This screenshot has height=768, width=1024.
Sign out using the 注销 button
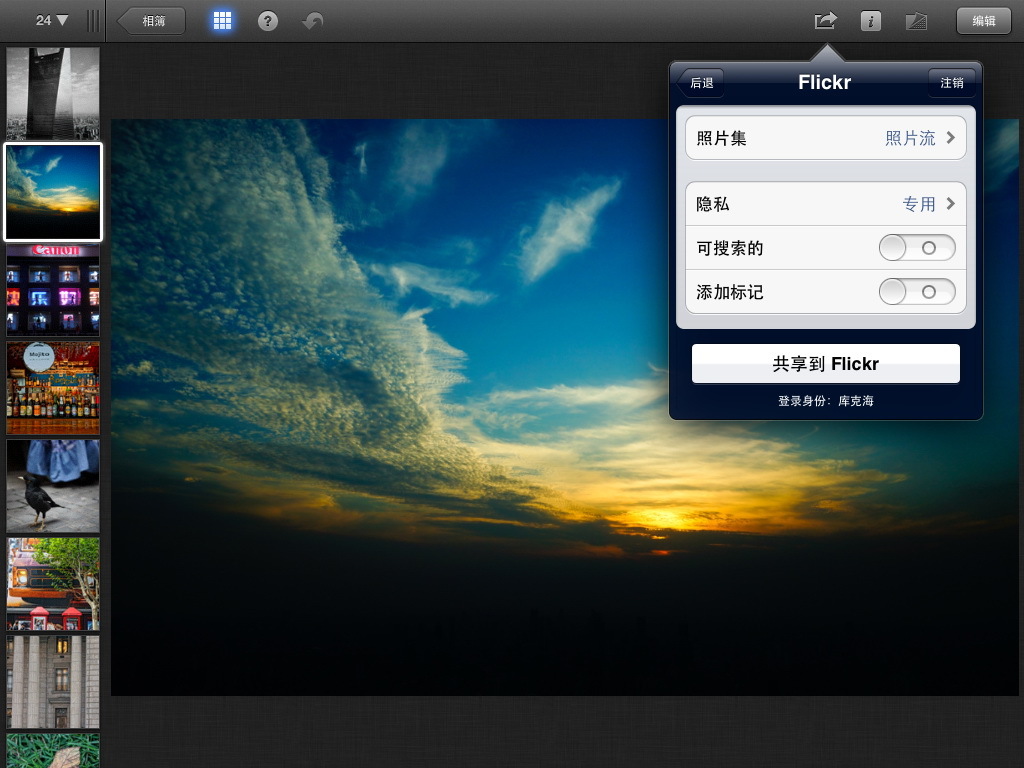tap(950, 83)
